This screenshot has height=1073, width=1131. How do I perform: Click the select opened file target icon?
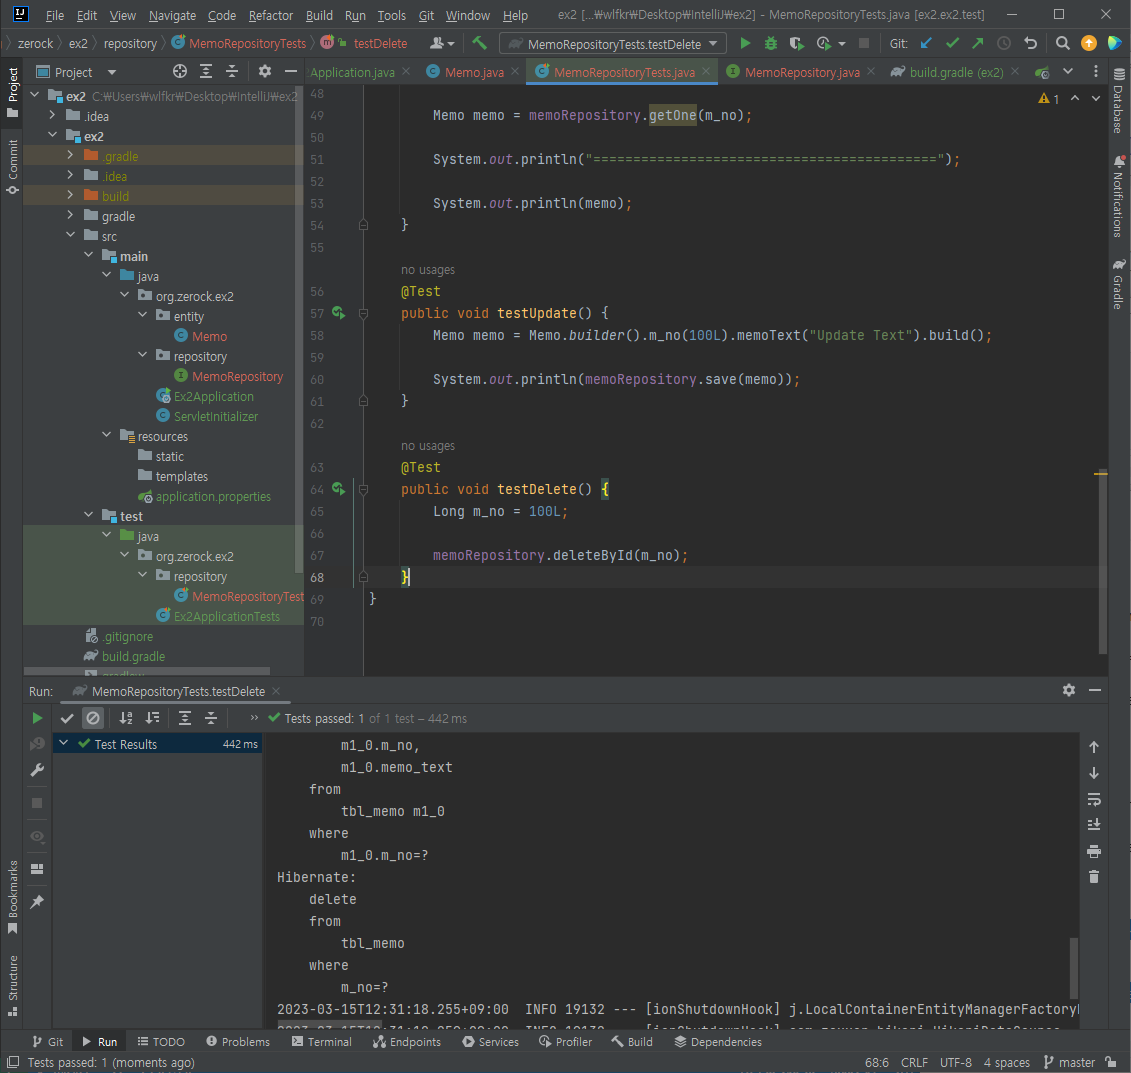(180, 71)
